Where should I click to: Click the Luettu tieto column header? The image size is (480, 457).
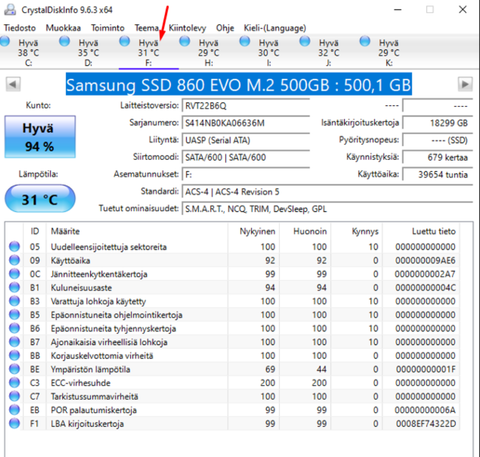(421, 231)
